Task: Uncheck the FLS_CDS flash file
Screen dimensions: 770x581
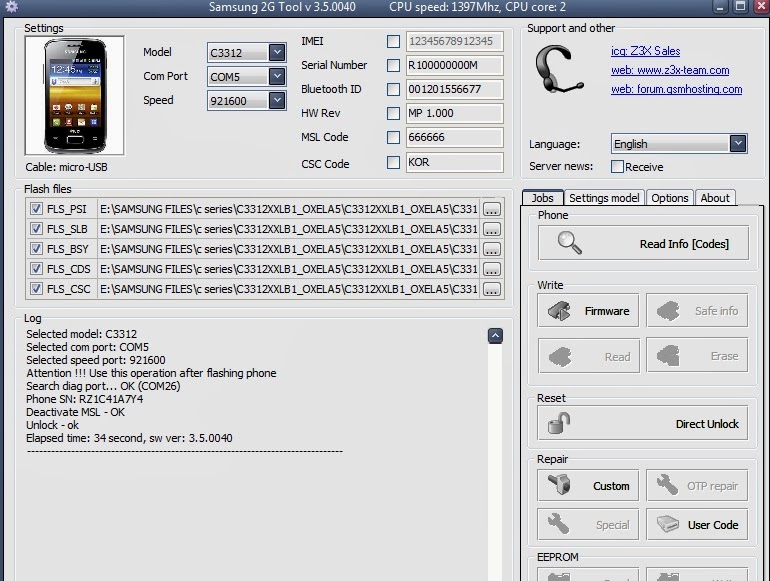Action: click(x=36, y=269)
